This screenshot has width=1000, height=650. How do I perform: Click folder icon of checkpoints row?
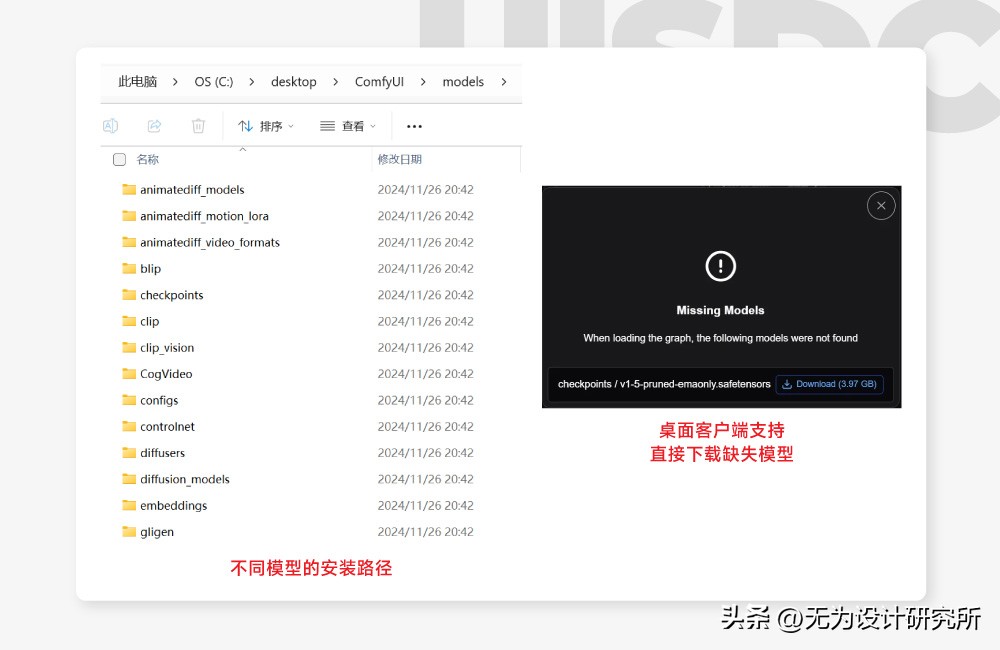[129, 294]
